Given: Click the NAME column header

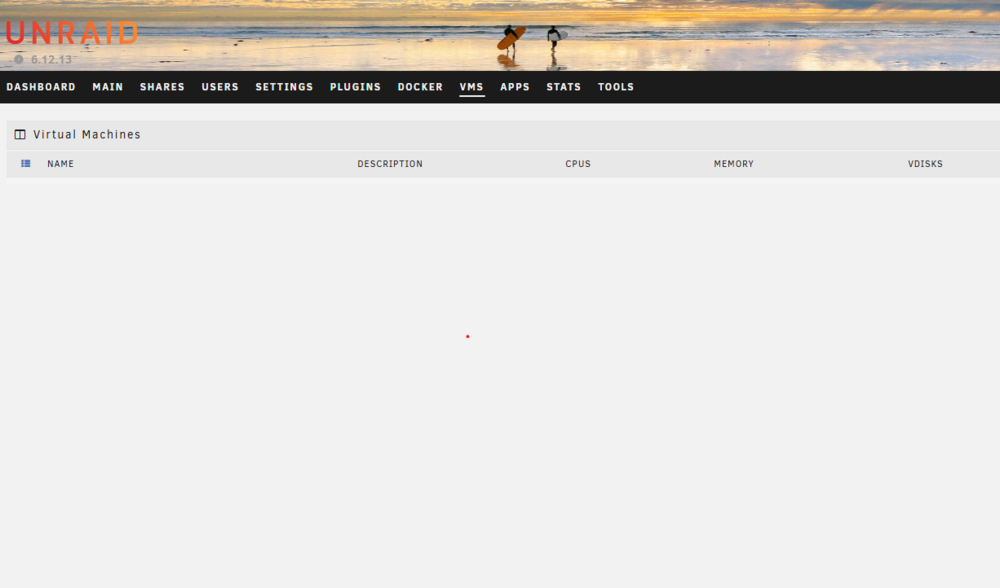Looking at the screenshot, I should tap(61, 164).
